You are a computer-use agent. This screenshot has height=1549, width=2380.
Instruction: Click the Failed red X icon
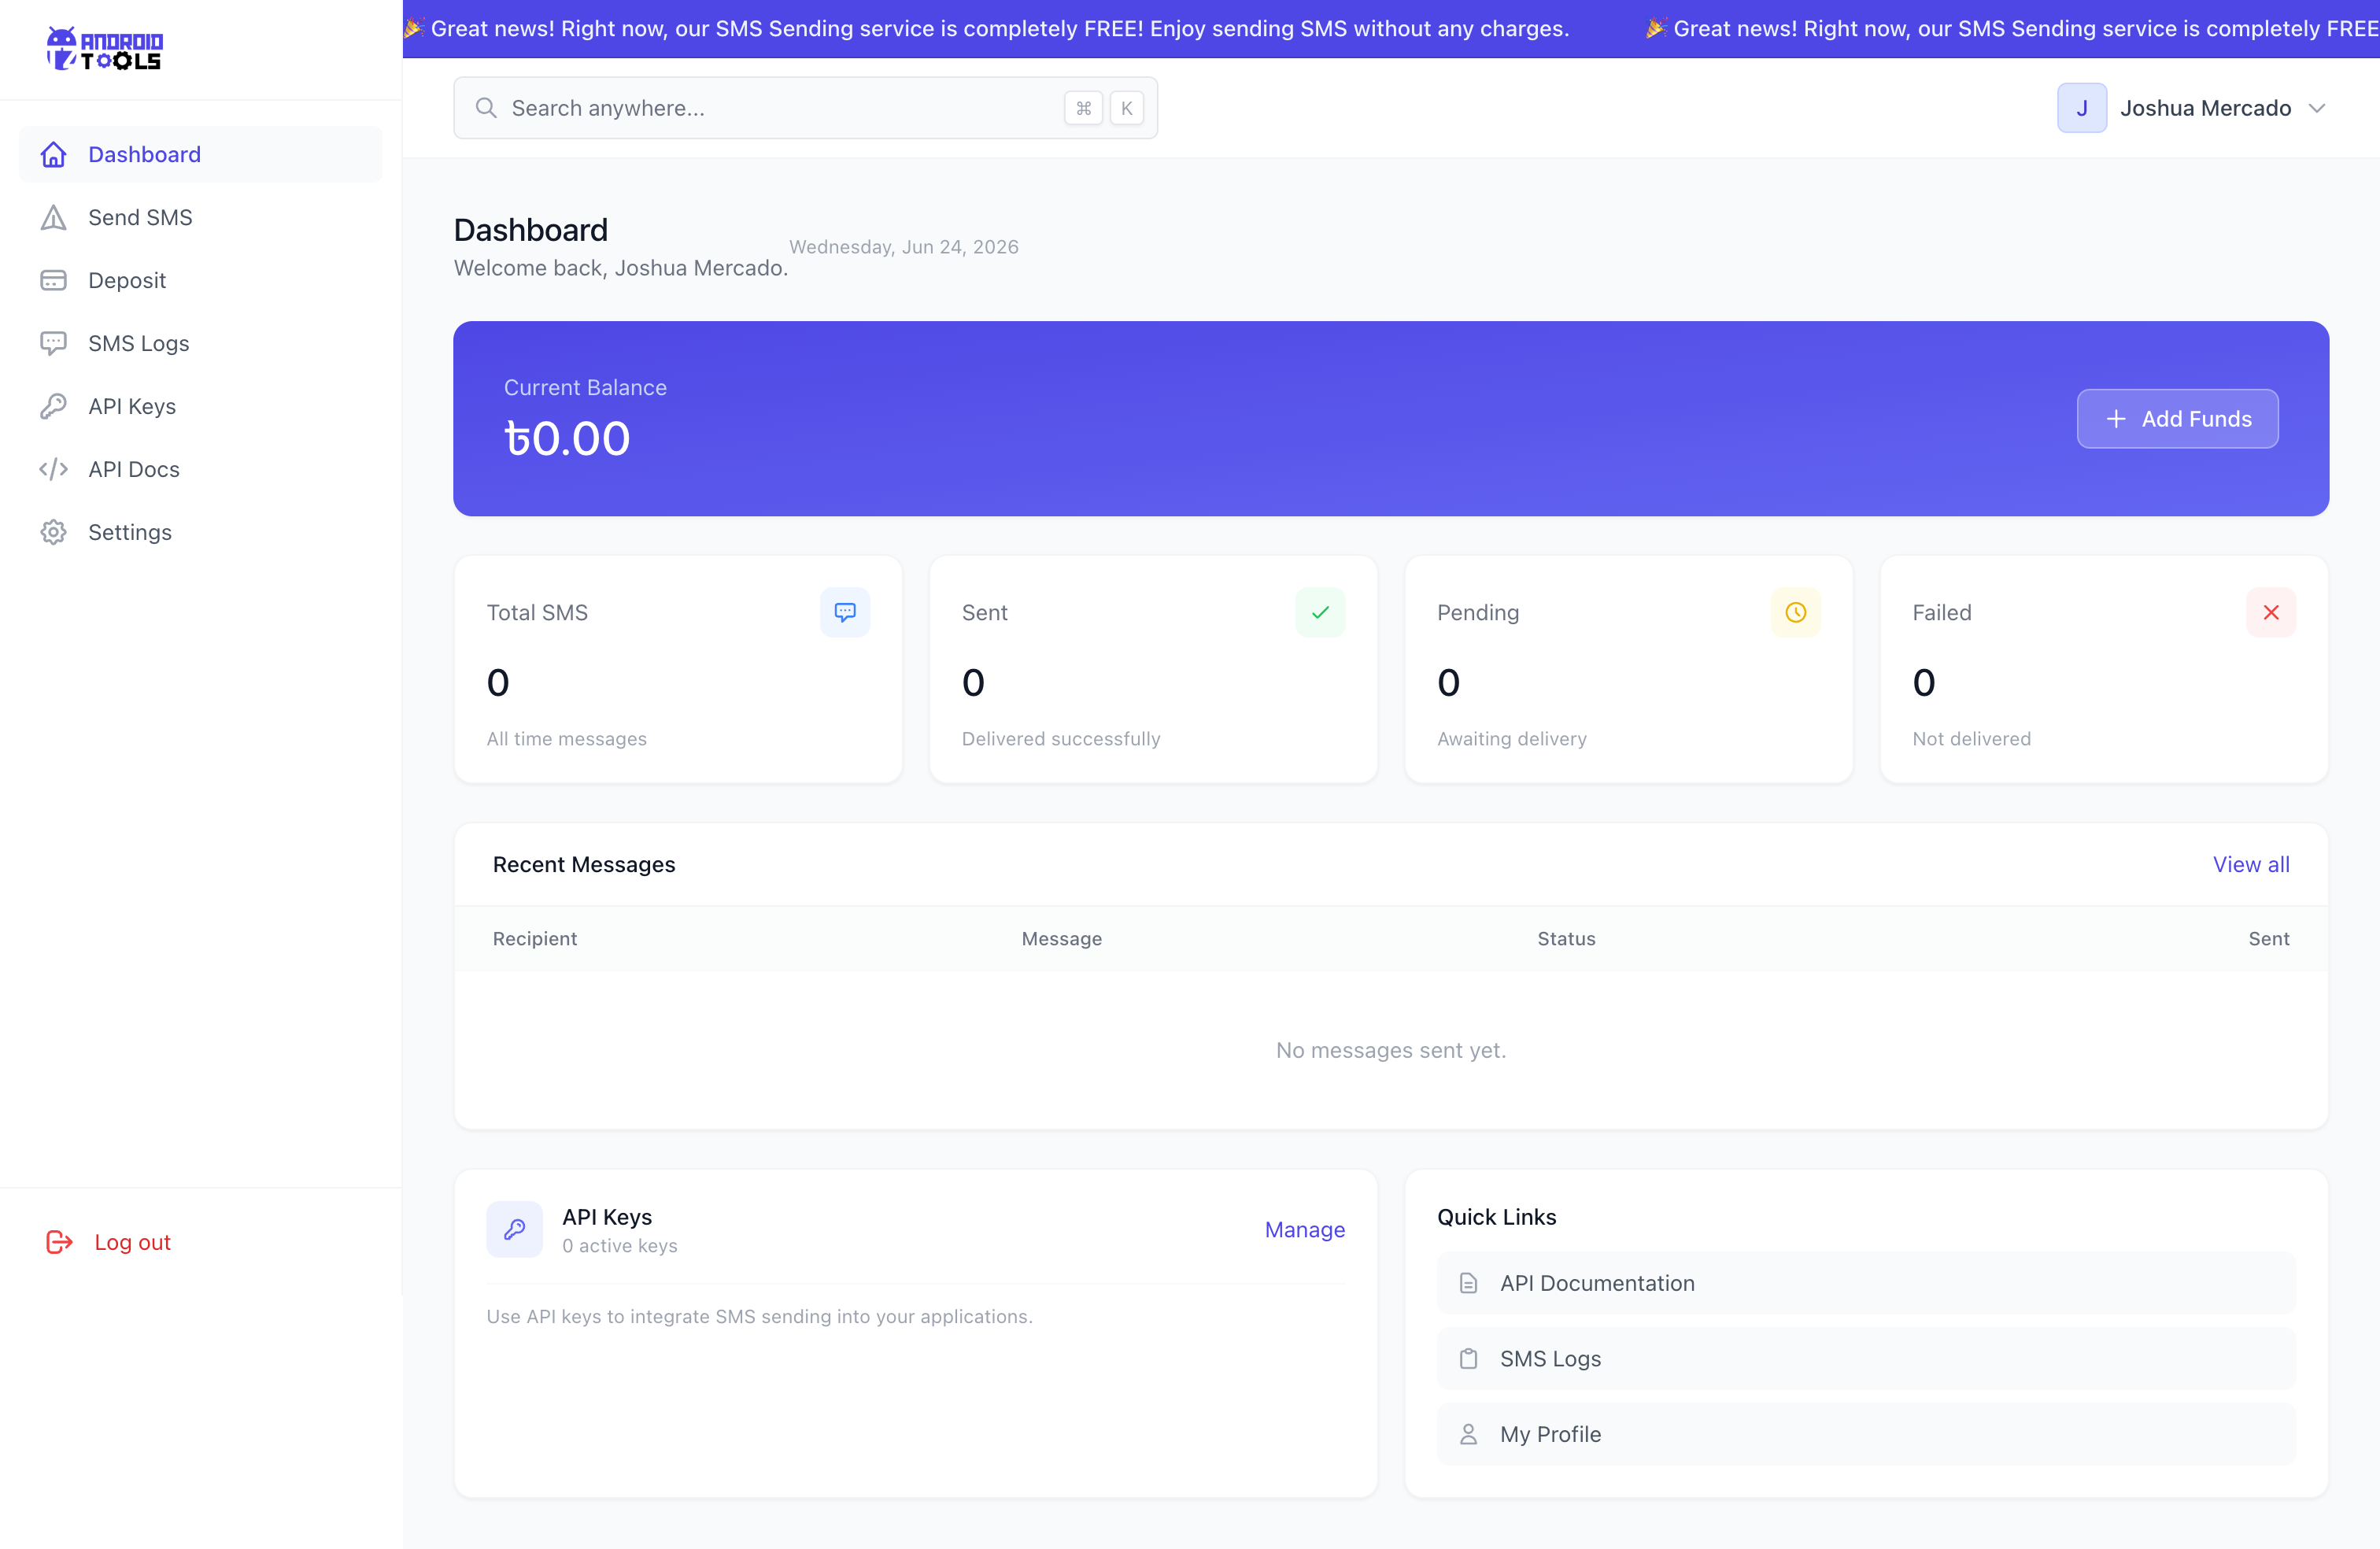pyautogui.click(x=2271, y=612)
